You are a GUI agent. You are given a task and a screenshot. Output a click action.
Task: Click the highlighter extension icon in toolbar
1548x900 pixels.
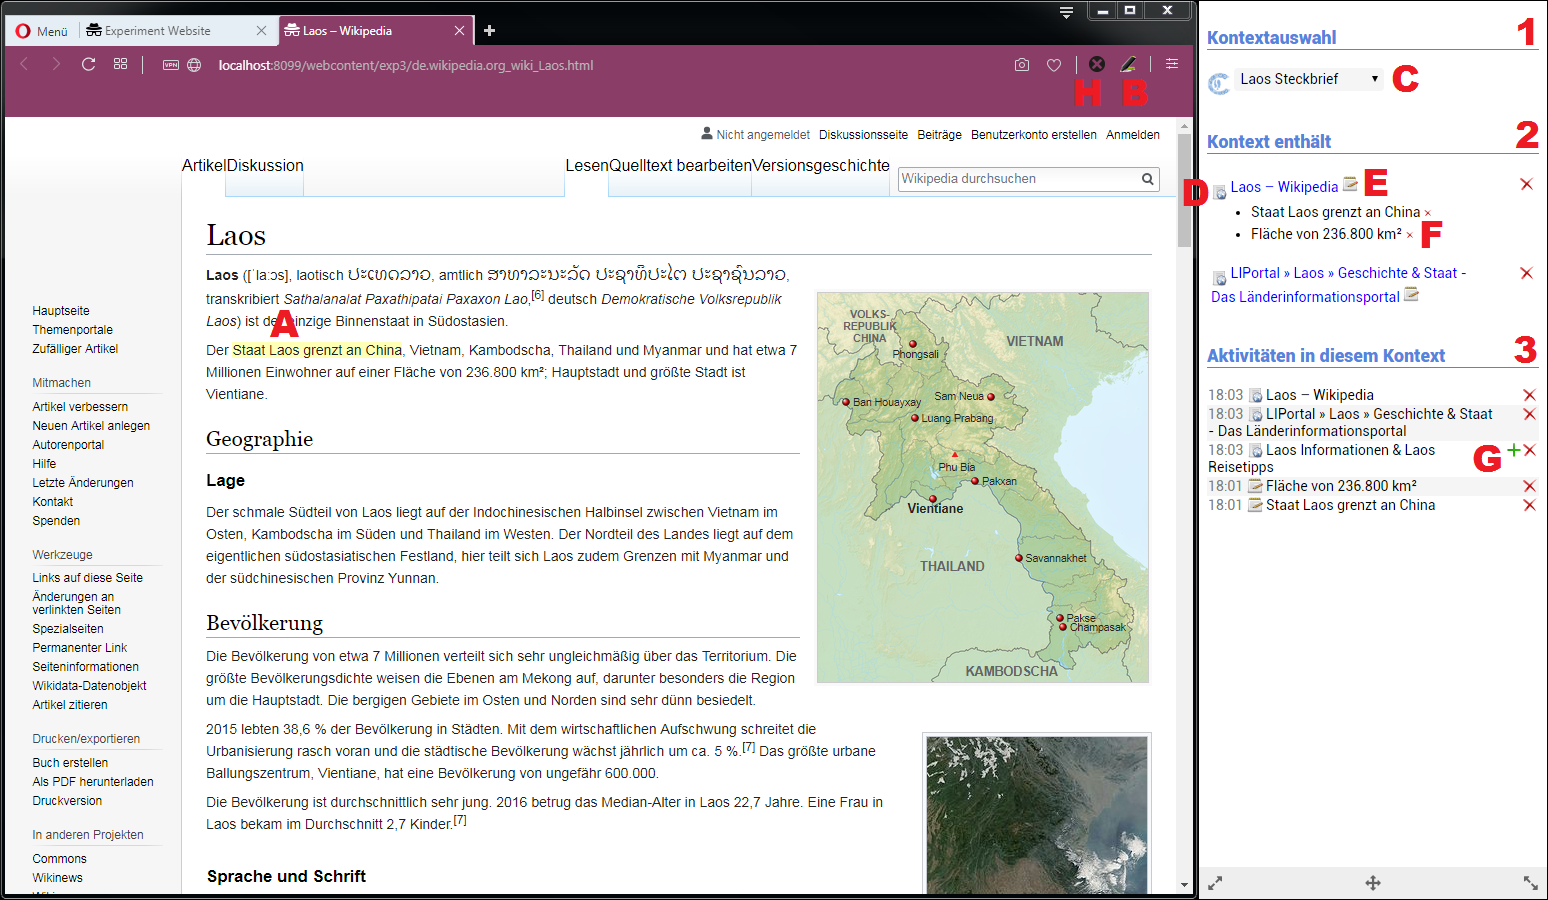[x=1128, y=64]
